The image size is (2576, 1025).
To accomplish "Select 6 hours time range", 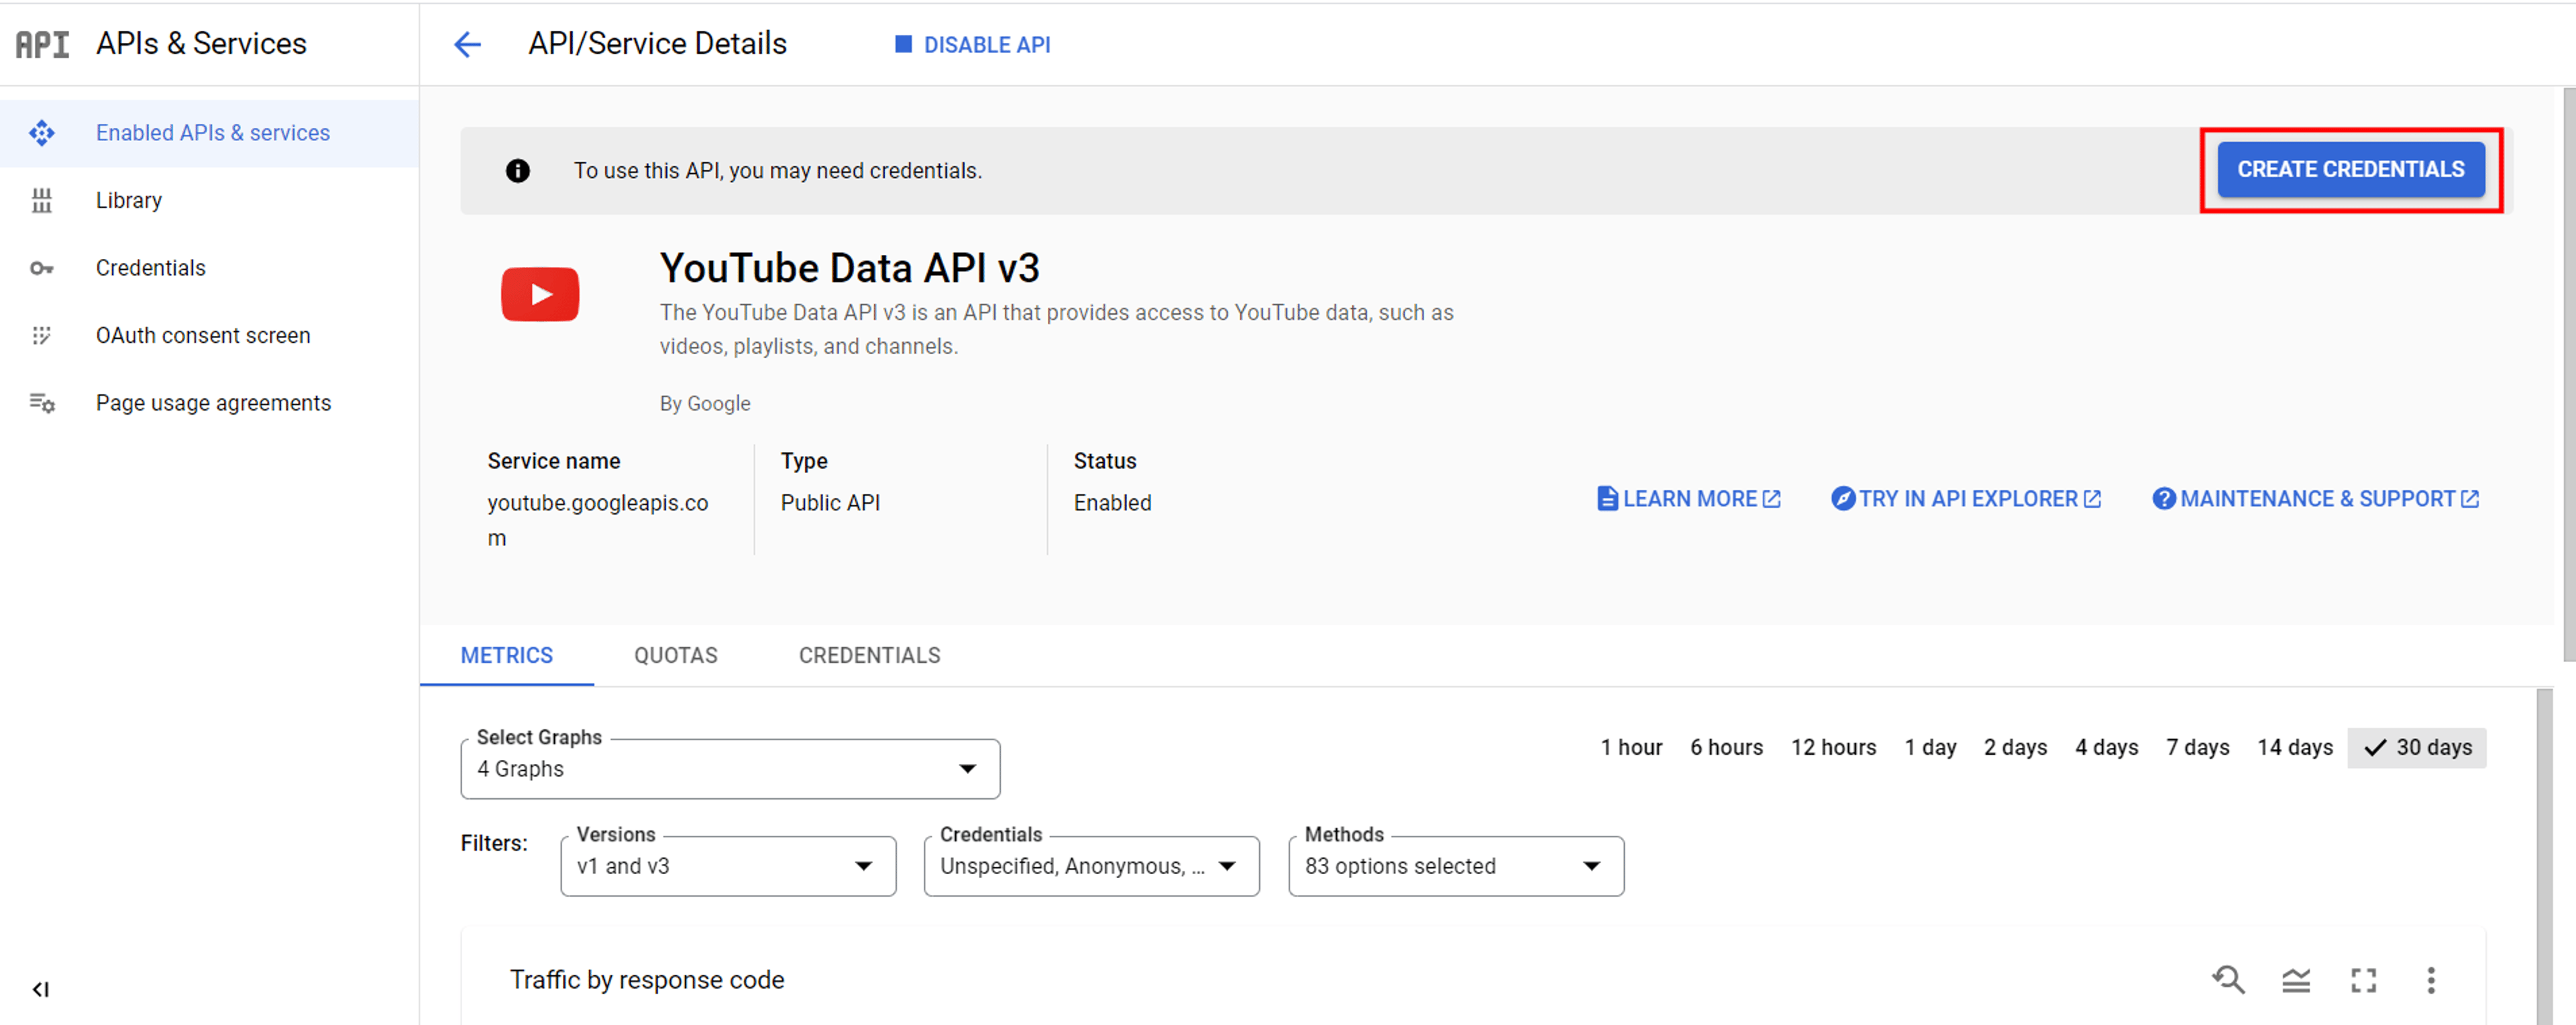I will (1726, 747).
